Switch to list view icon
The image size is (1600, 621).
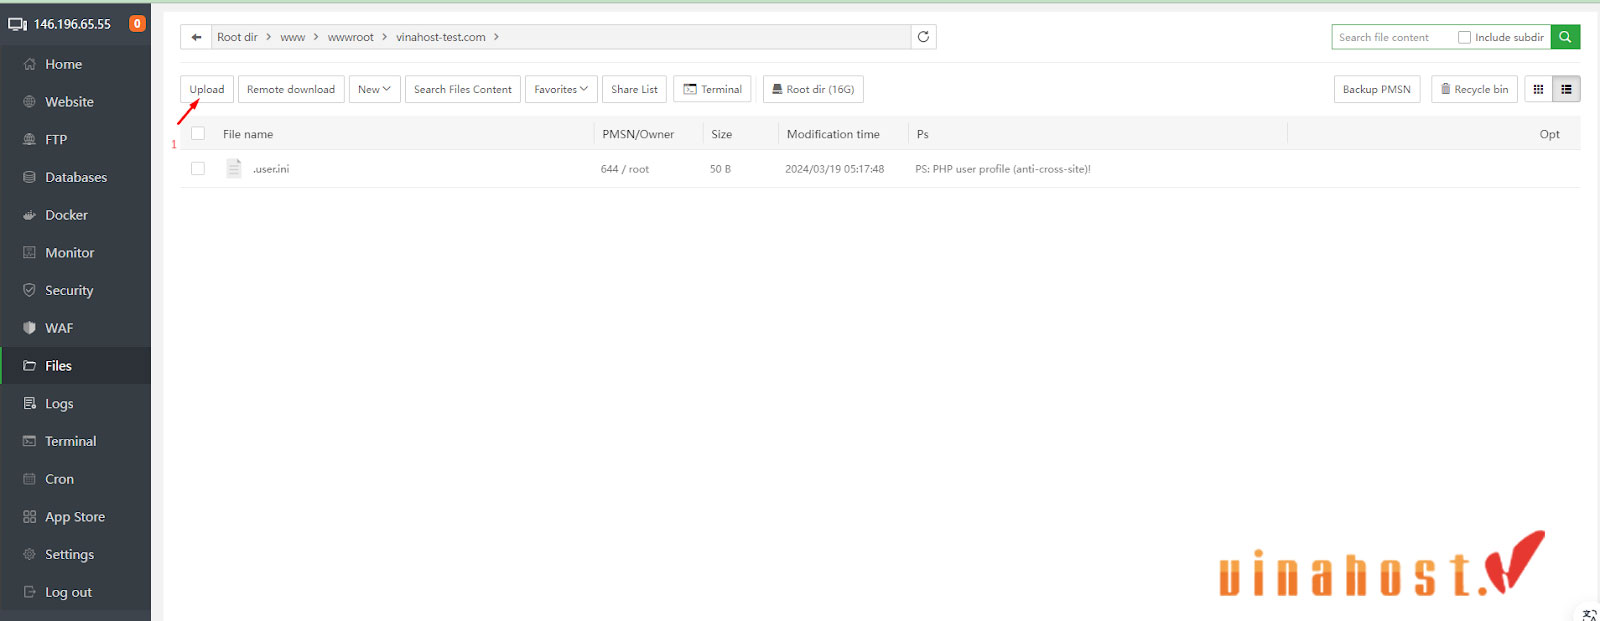tap(1566, 89)
